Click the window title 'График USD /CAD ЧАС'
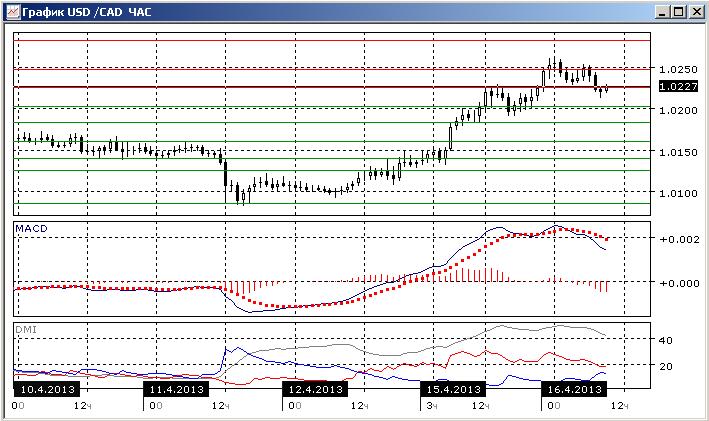 point(86,12)
